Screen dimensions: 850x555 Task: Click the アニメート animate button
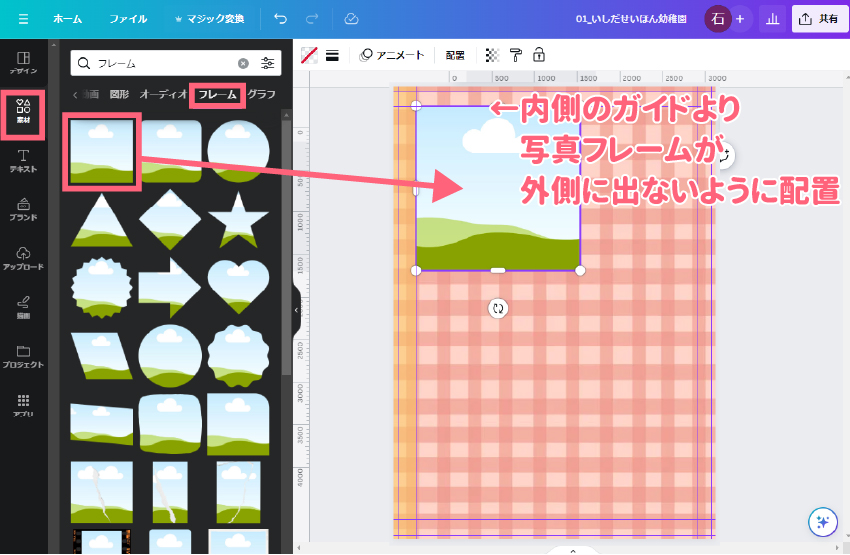click(x=392, y=55)
